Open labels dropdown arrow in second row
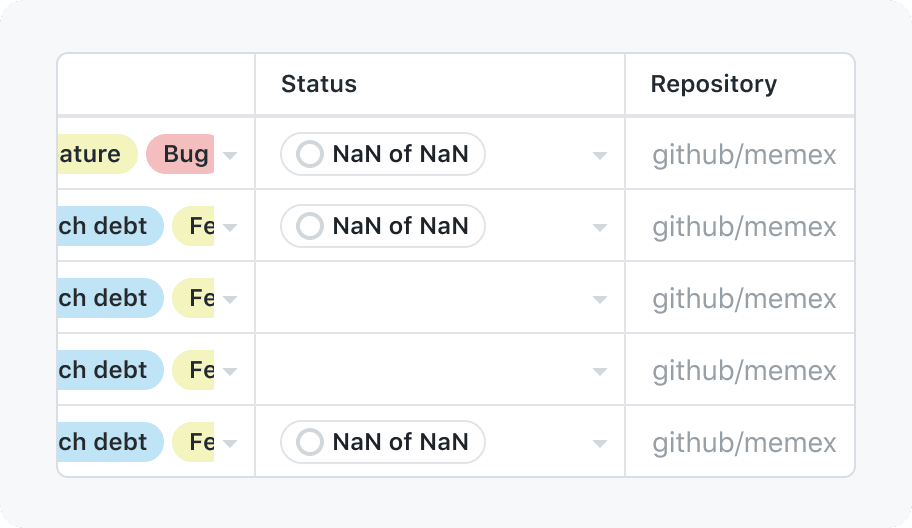 pyautogui.click(x=230, y=227)
